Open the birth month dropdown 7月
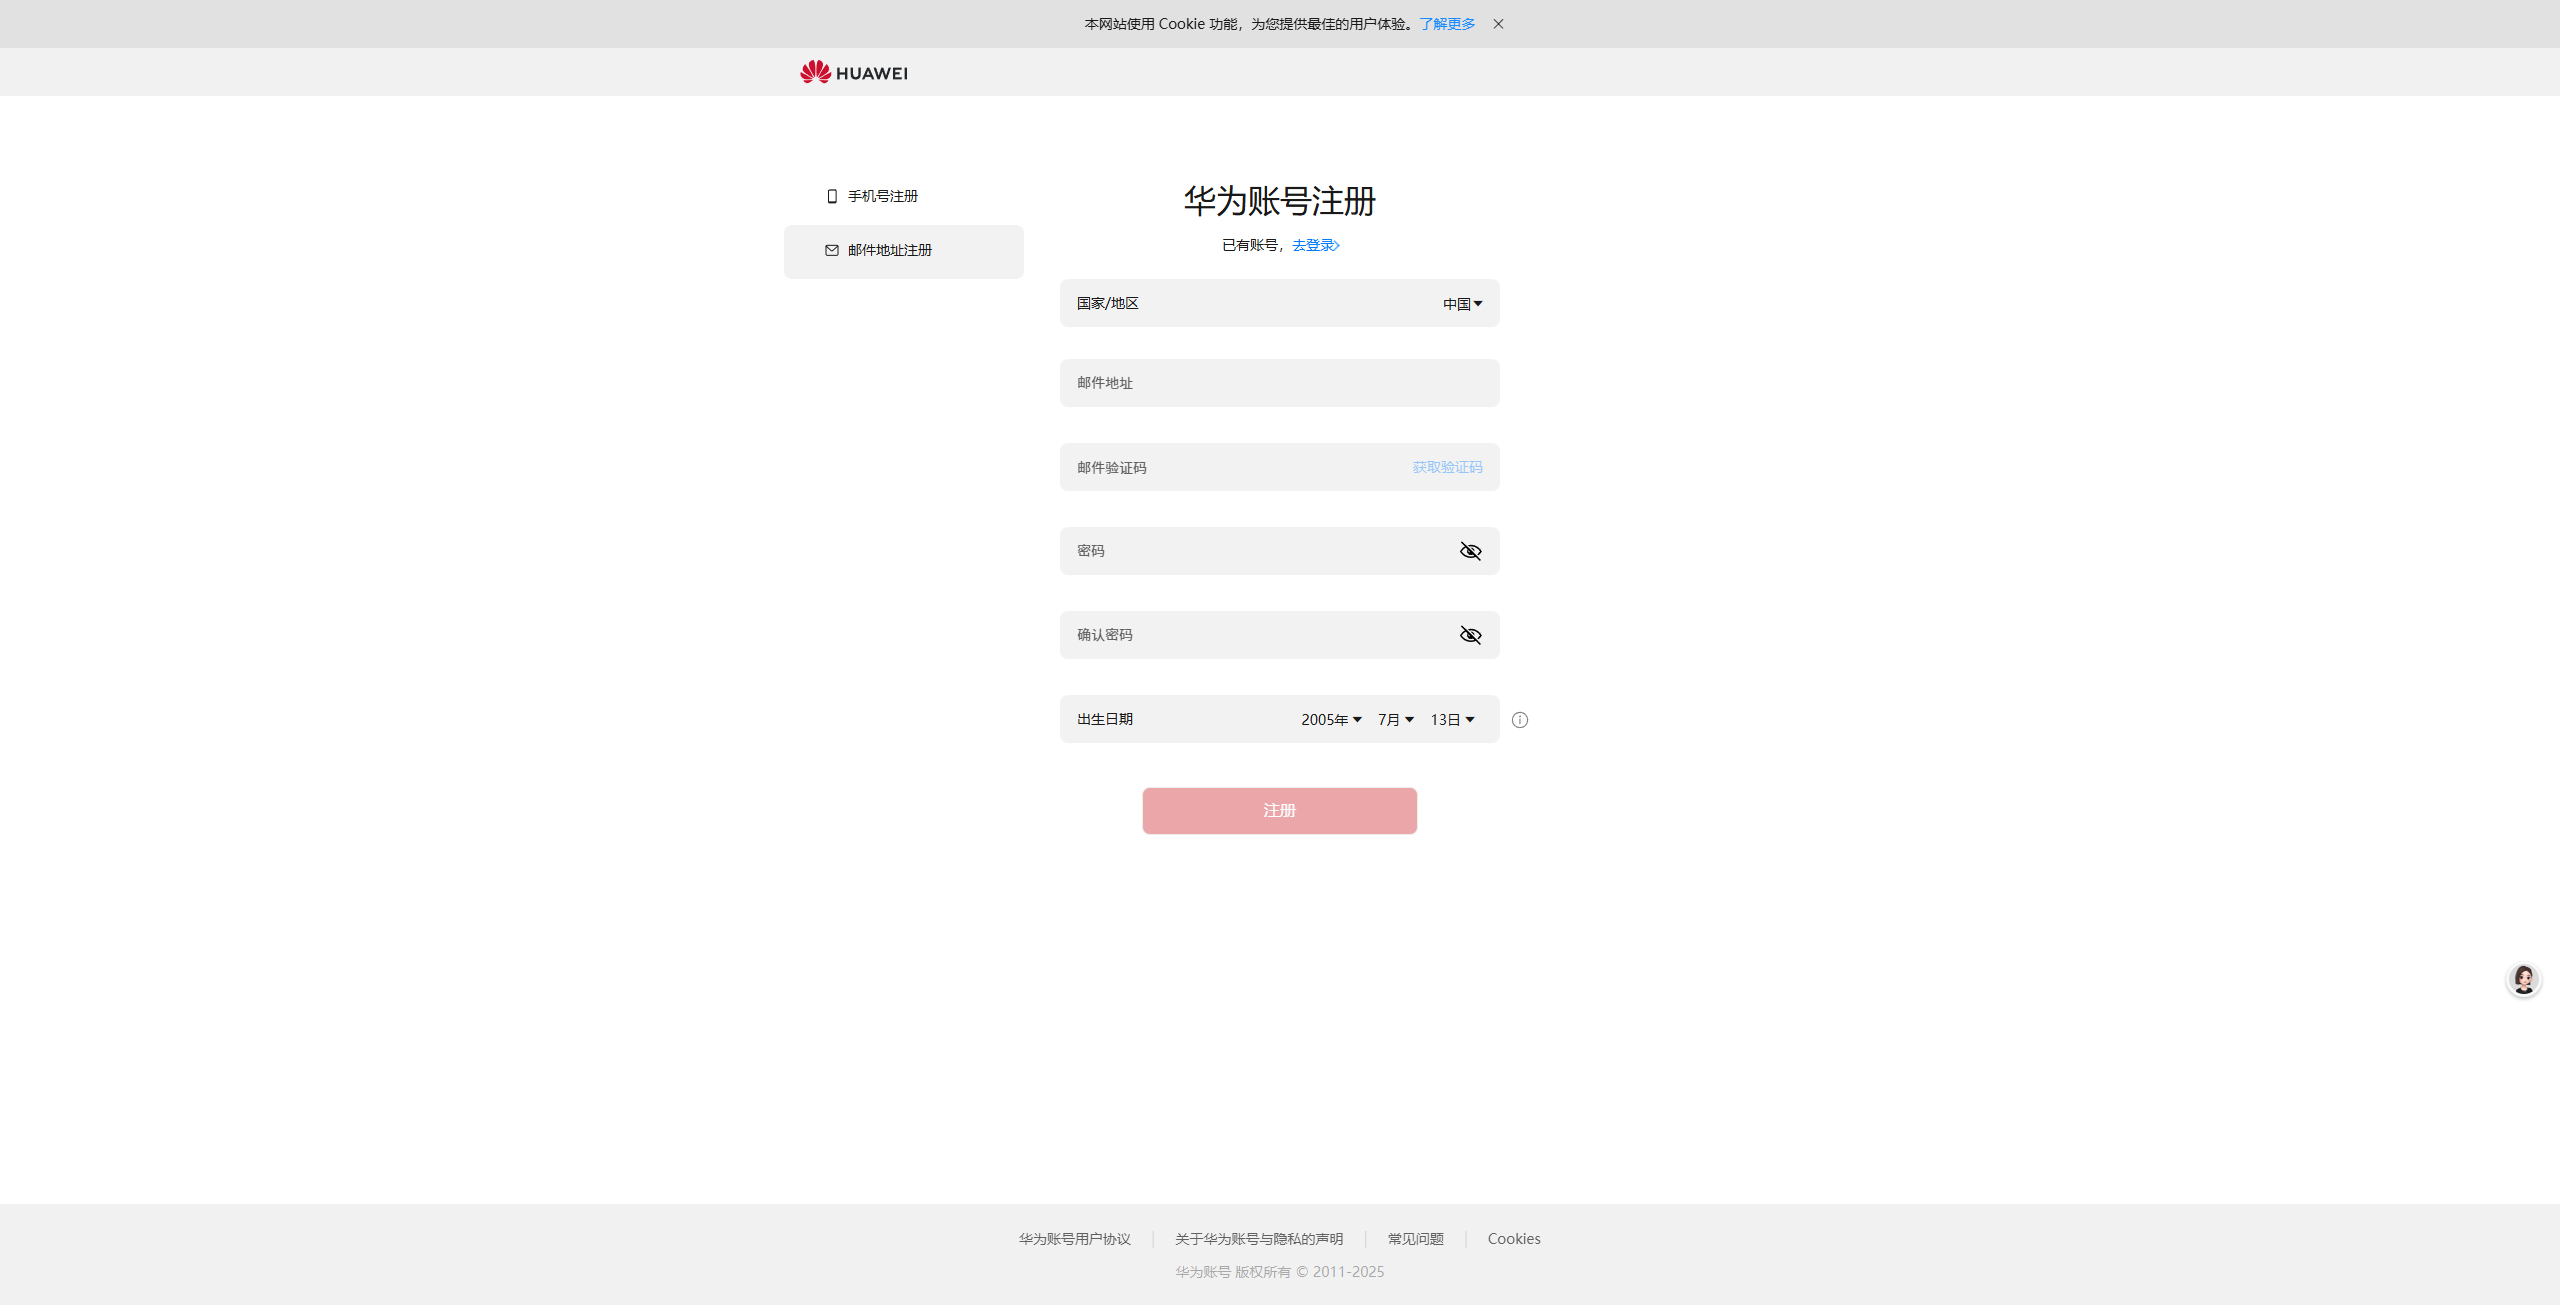The height and width of the screenshot is (1305, 2560). pyautogui.click(x=1396, y=720)
